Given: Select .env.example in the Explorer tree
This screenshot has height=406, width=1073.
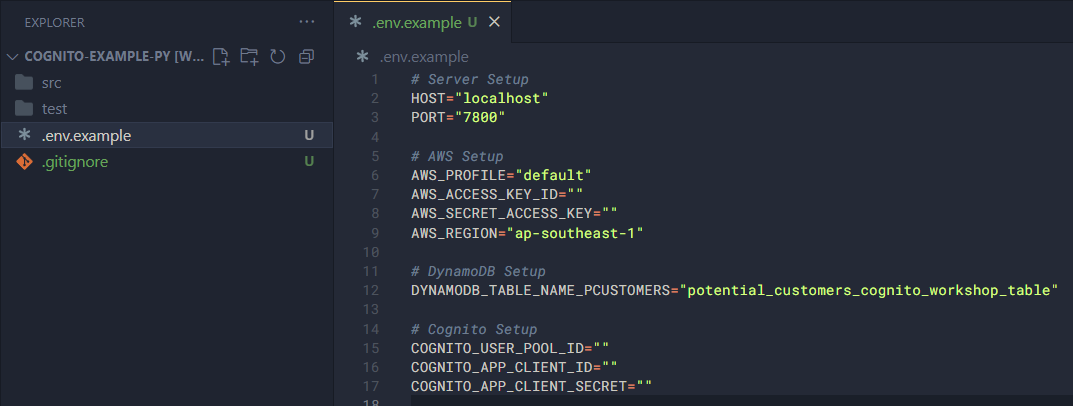Looking at the screenshot, I should point(86,135).
